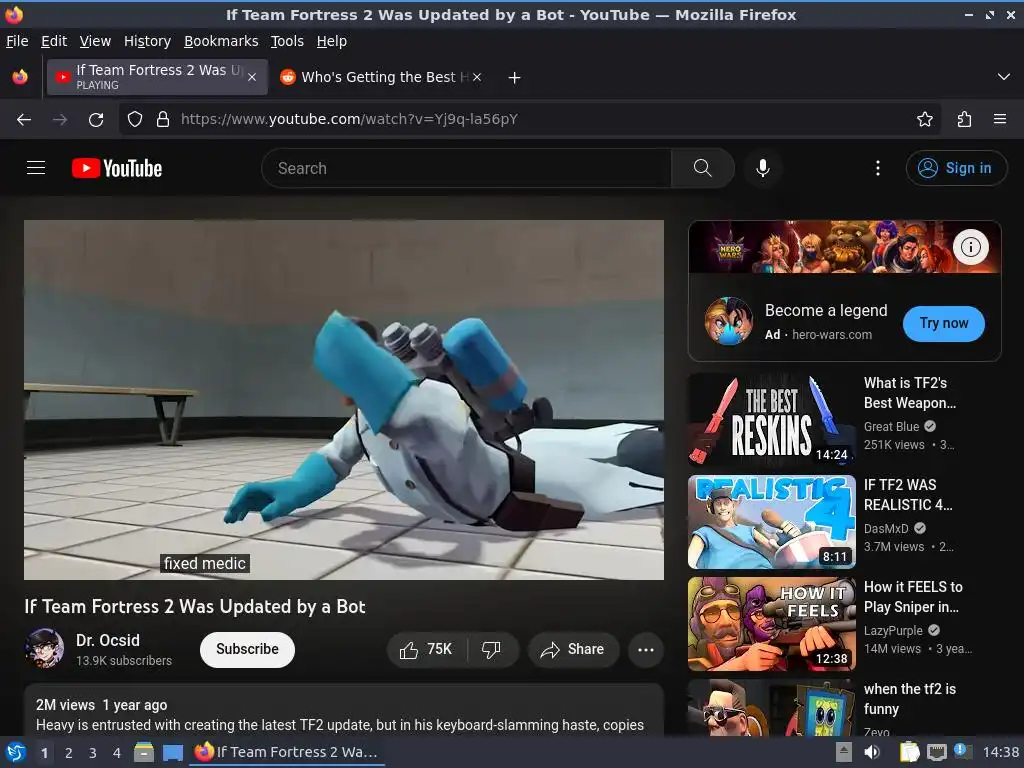Switch to workspace 2
Image resolution: width=1024 pixels, height=768 pixels.
coord(69,753)
